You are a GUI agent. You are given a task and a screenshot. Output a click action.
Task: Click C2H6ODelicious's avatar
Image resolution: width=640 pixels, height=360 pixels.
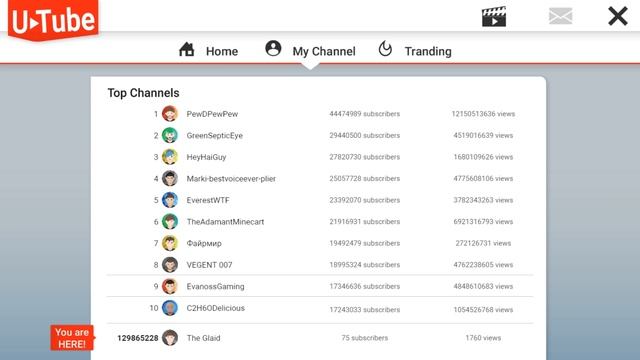click(170, 308)
